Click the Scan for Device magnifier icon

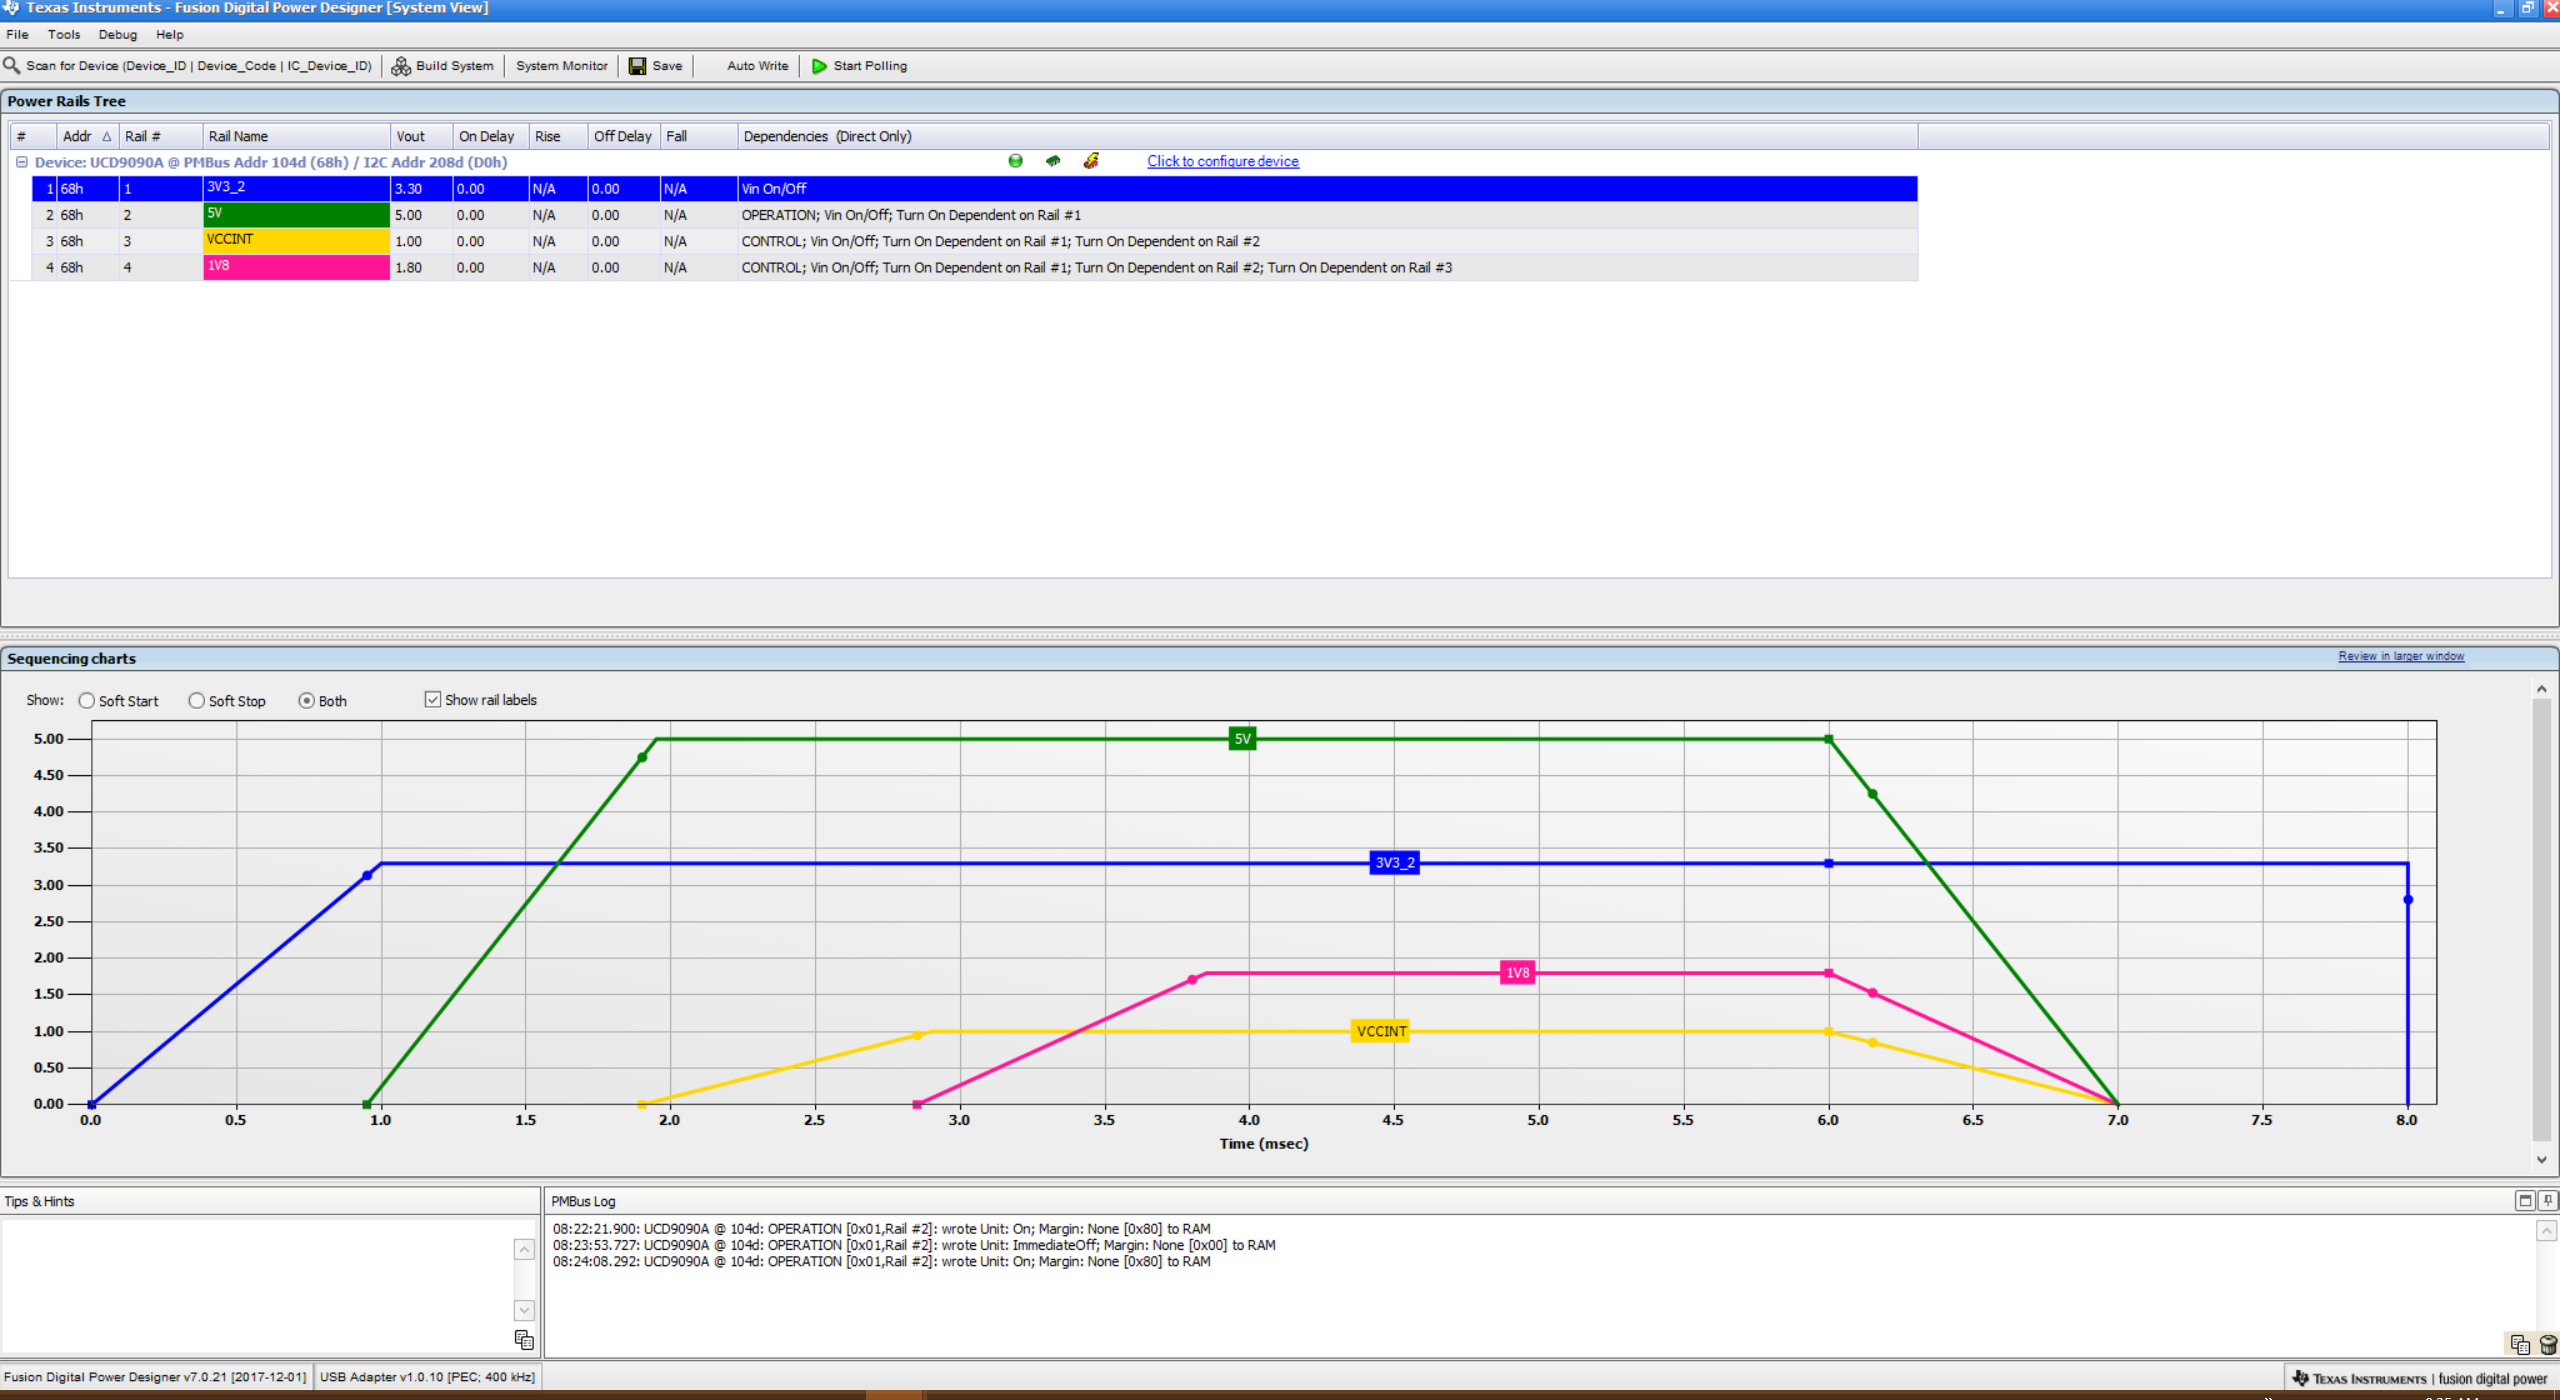(x=12, y=66)
